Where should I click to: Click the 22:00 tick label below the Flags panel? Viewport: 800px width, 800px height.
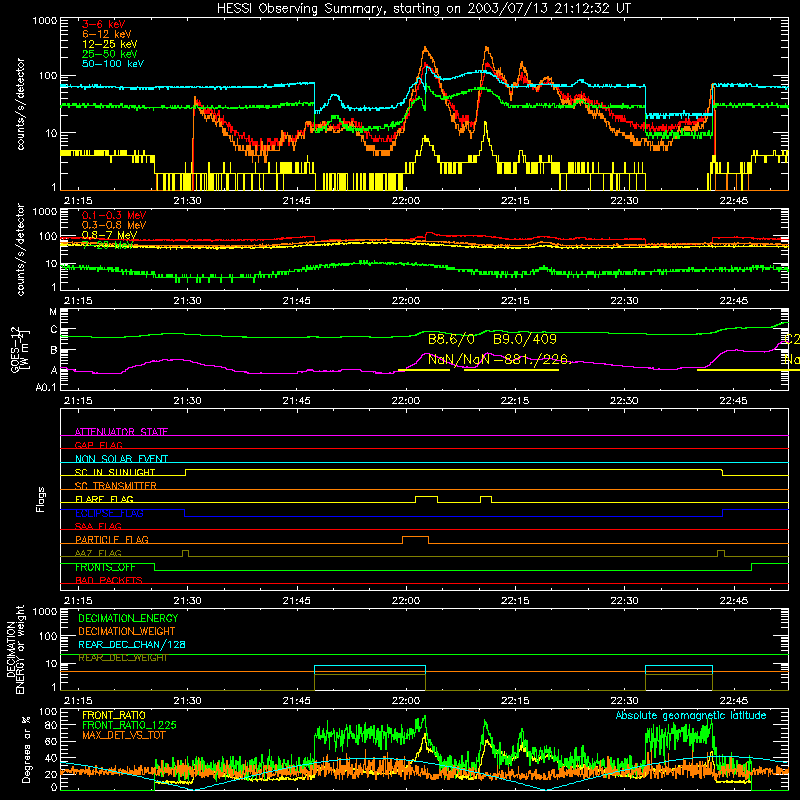click(406, 601)
